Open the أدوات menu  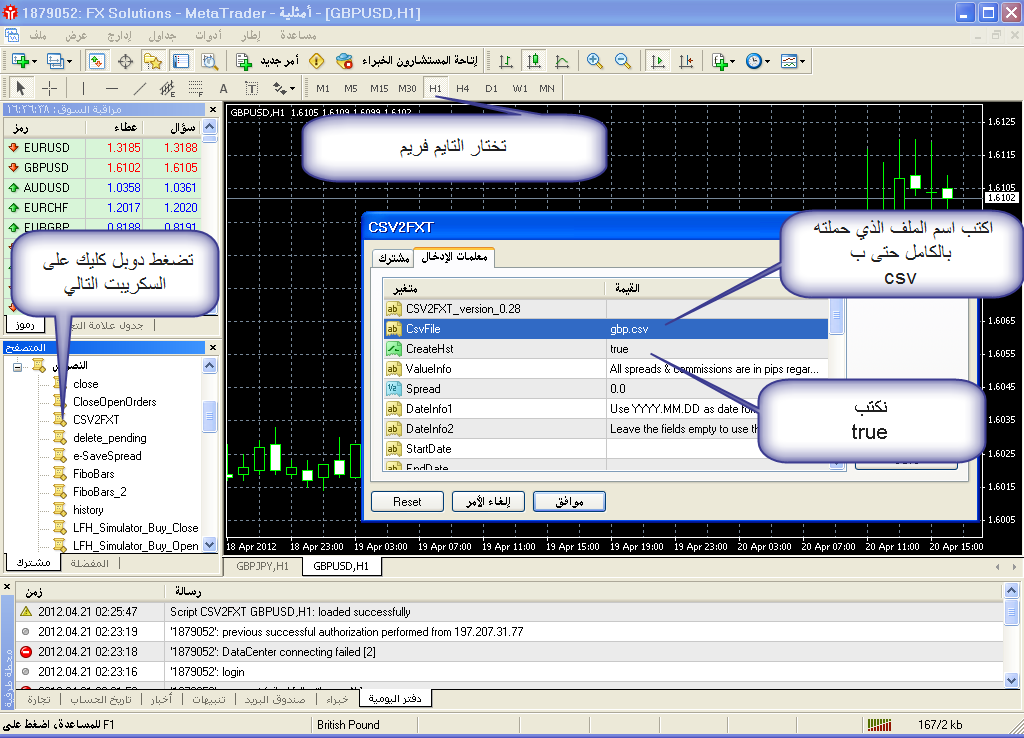pyautogui.click(x=208, y=35)
